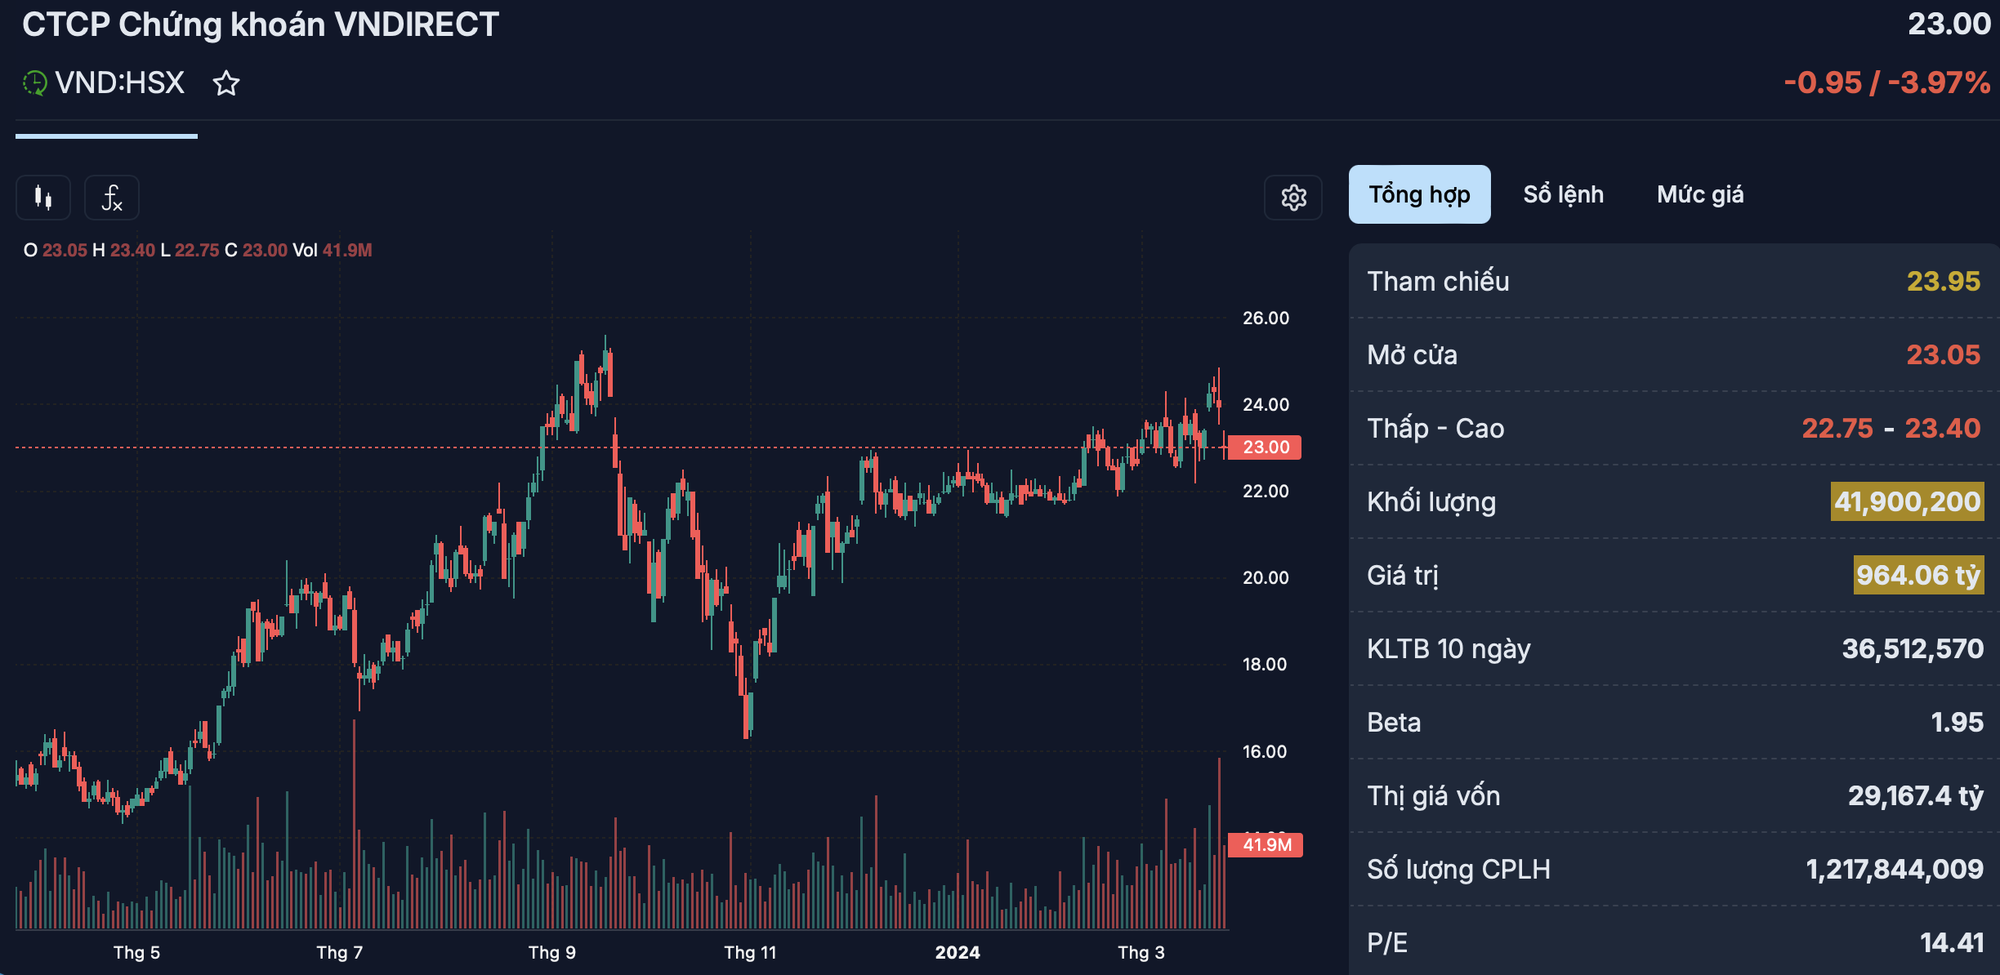
Task: Click the Thg 11 time axis marker
Action: click(750, 952)
